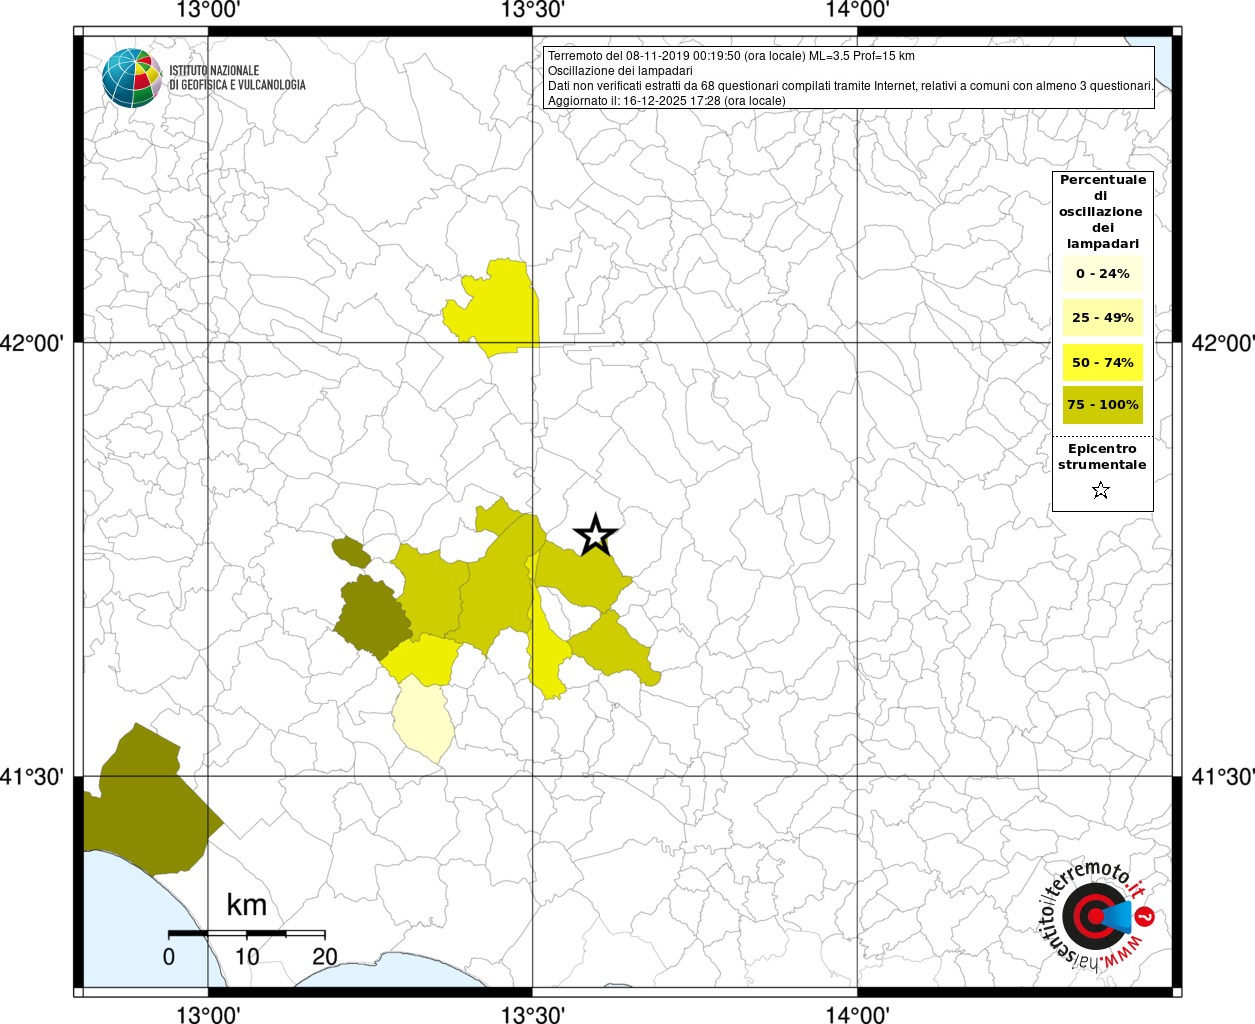The image size is (1255, 1024).
Task: Click the INGV globe logo
Action: tap(132, 78)
